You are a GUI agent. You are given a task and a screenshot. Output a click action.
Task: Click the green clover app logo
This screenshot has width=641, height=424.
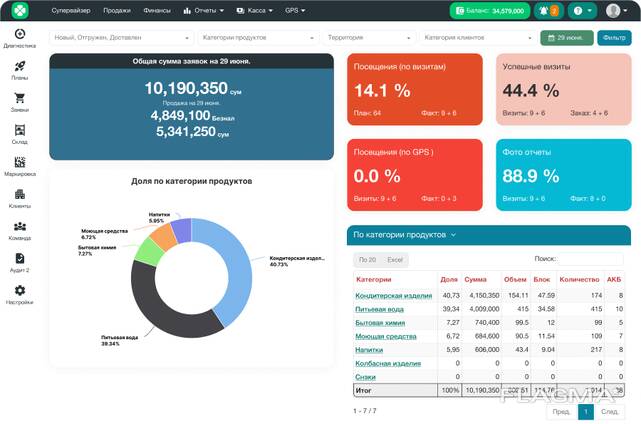(x=20, y=10)
